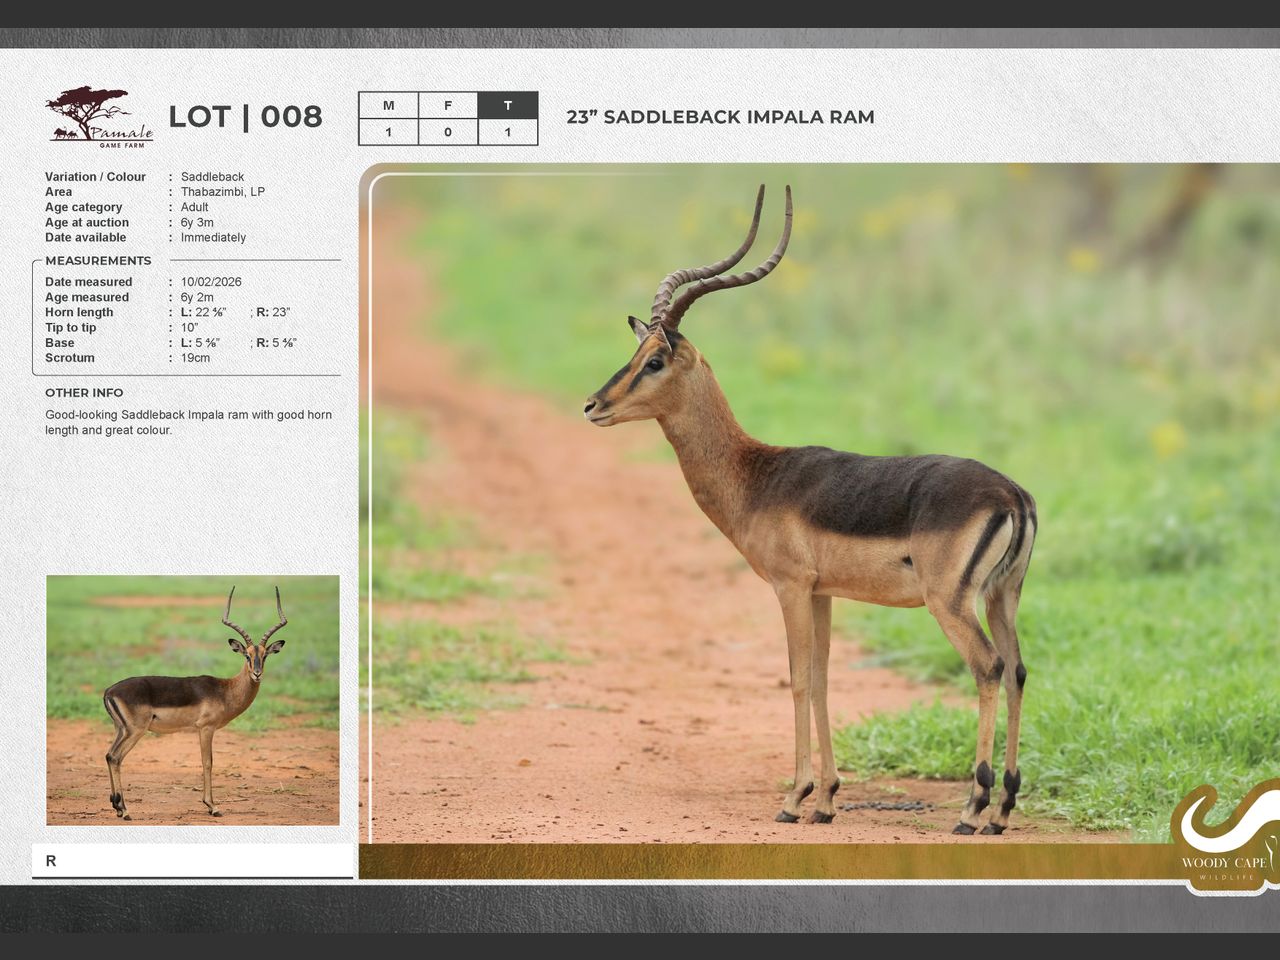Click the male count value 1

point(388,132)
